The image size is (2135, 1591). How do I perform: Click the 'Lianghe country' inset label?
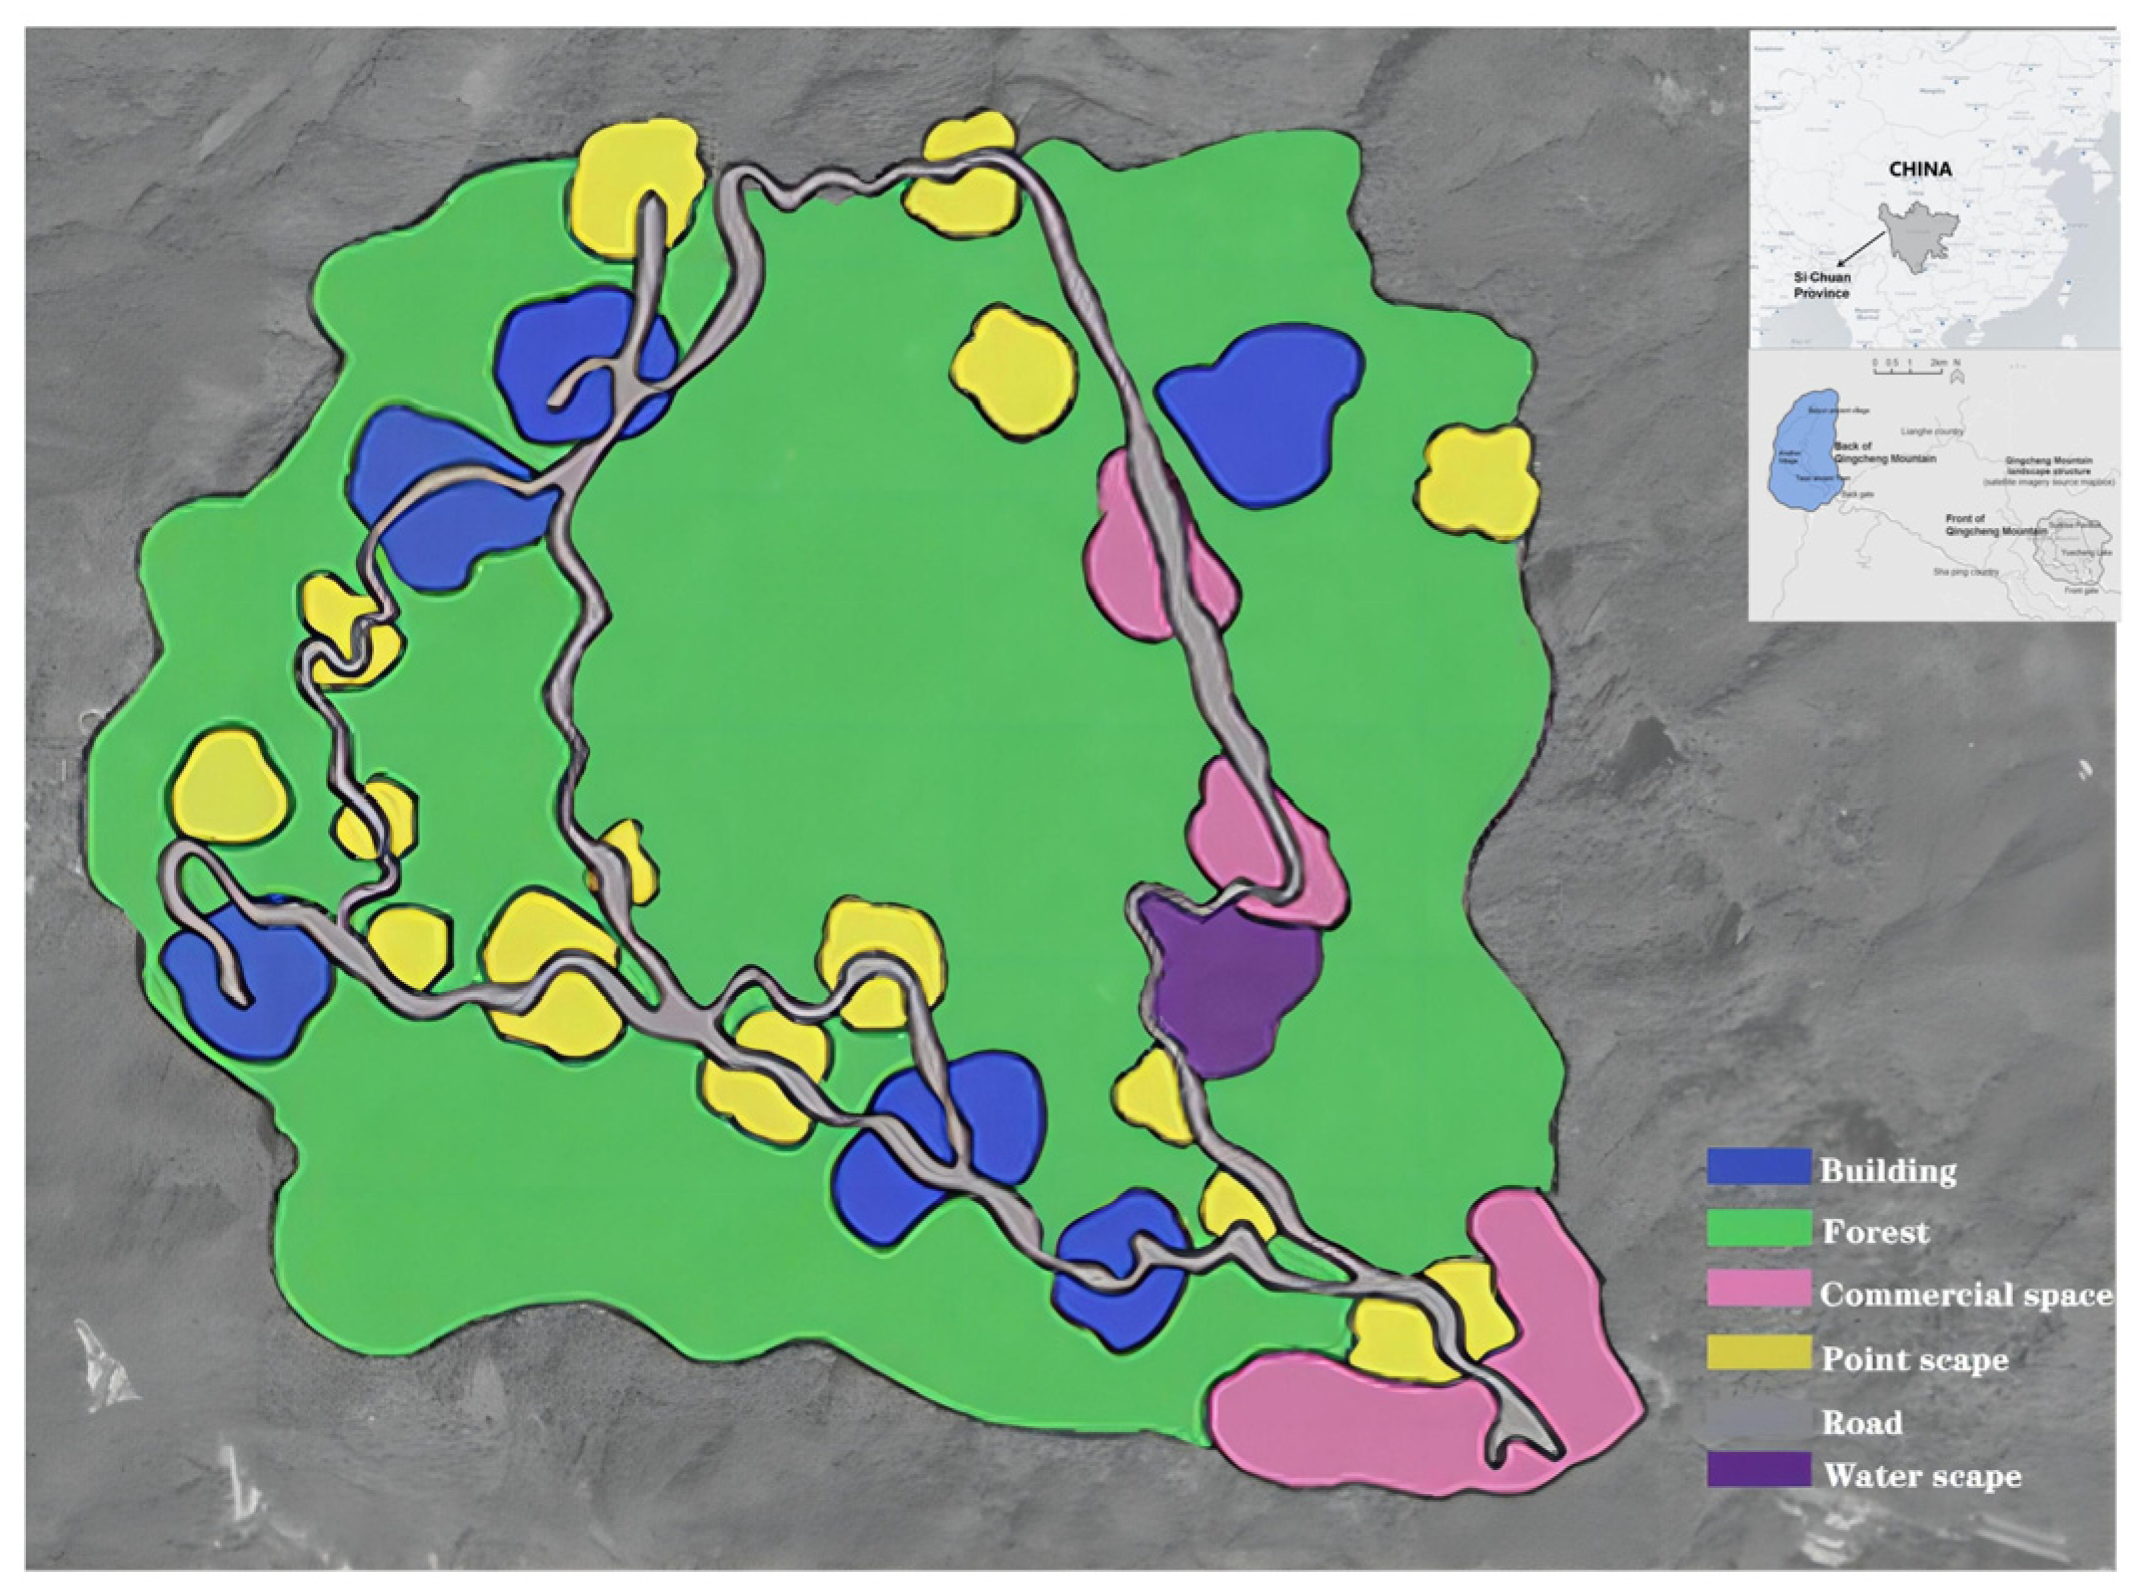1932,432
